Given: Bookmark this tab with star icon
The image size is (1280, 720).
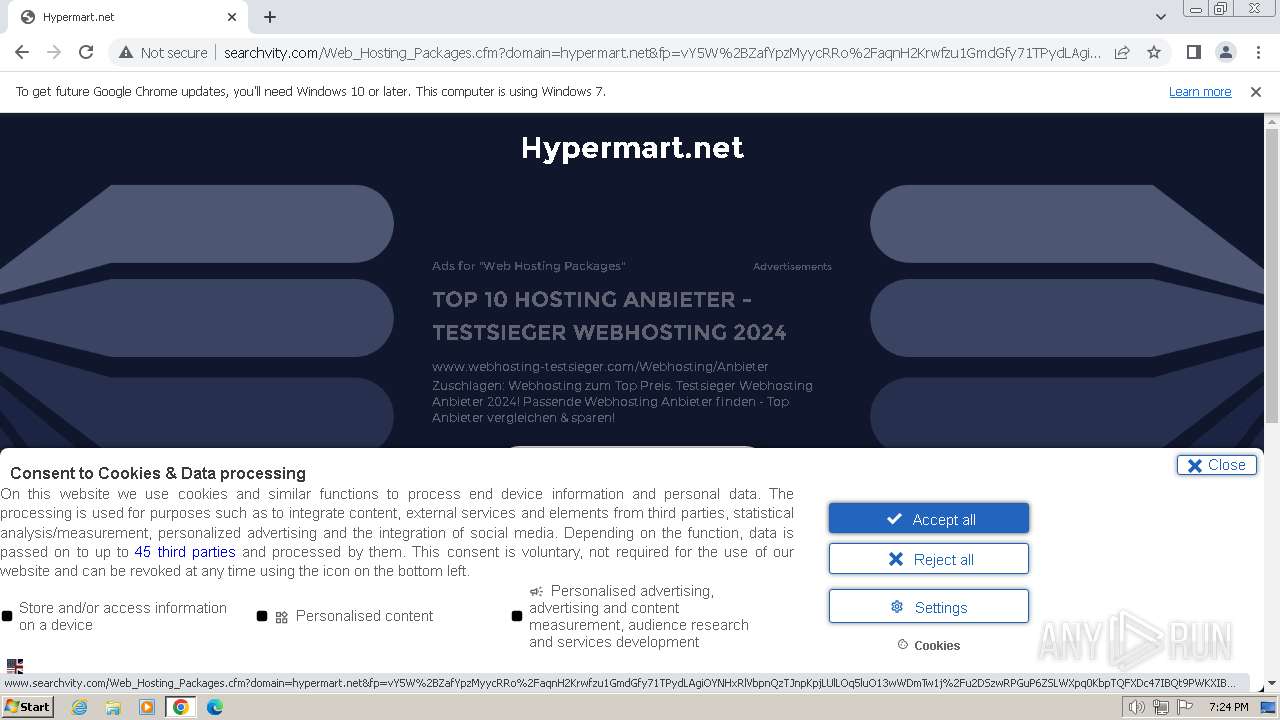Looking at the screenshot, I should [1154, 52].
